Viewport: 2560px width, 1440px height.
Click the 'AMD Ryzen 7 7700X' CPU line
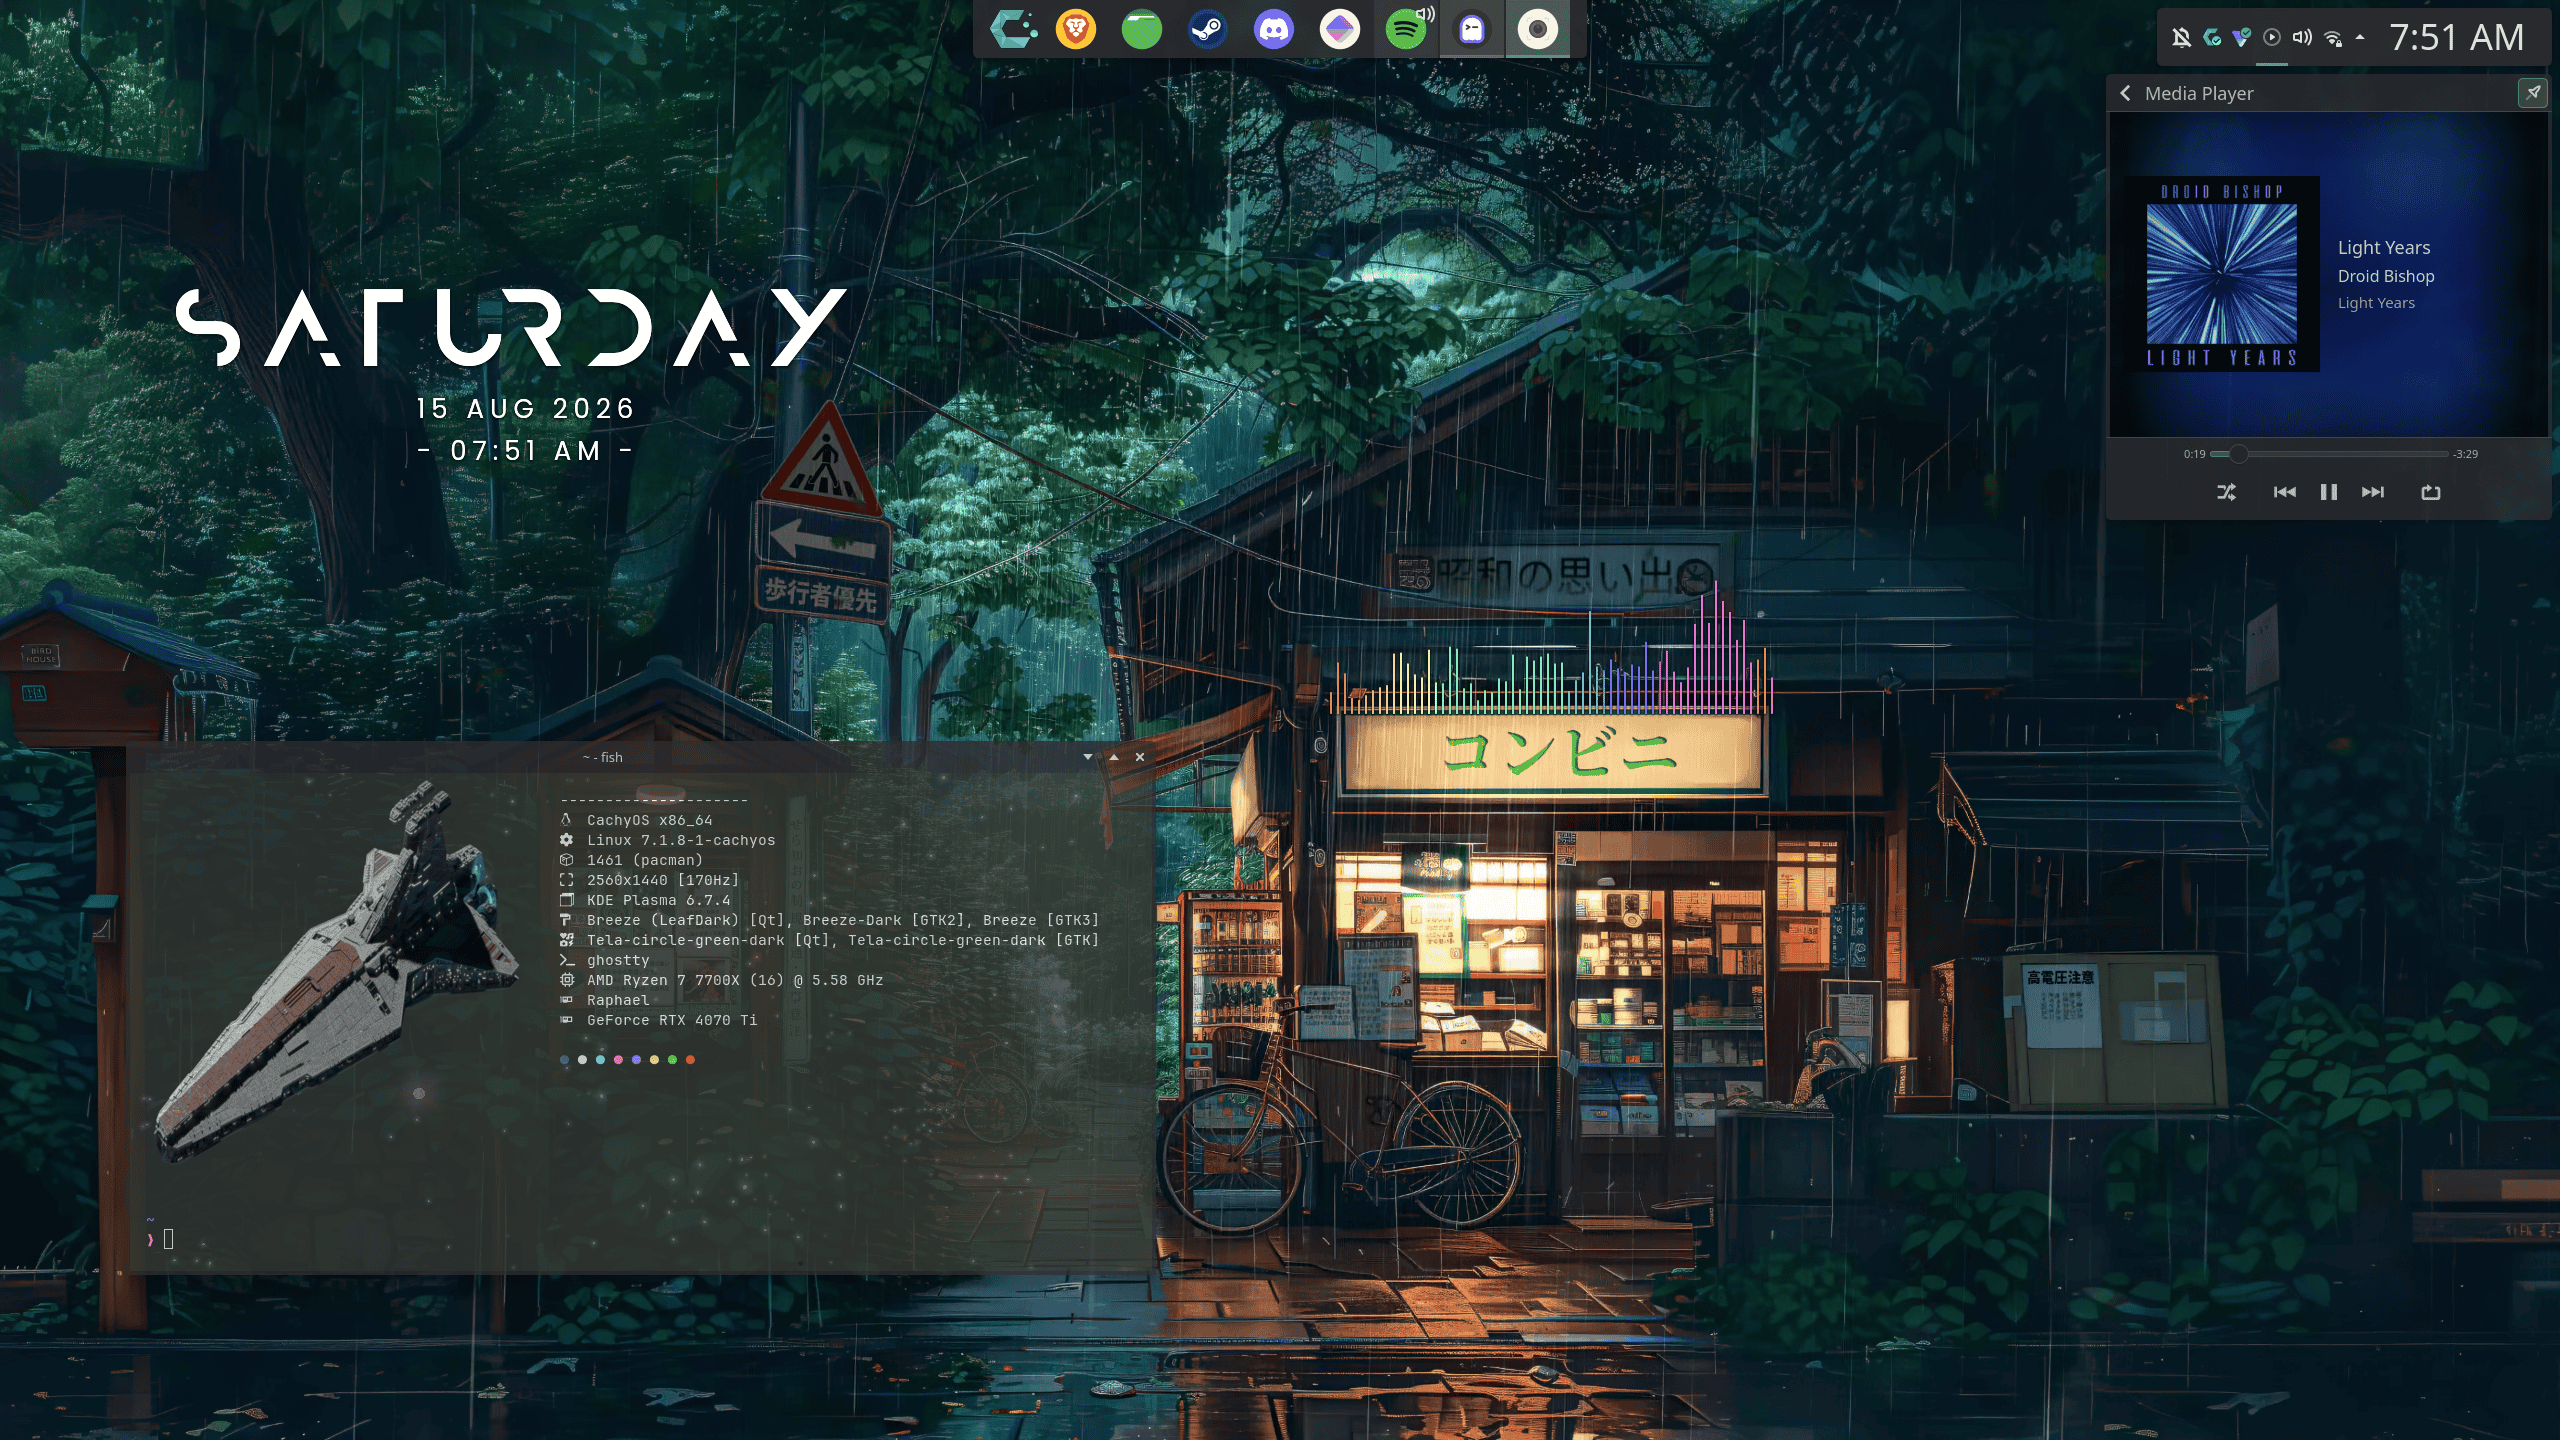tap(735, 980)
